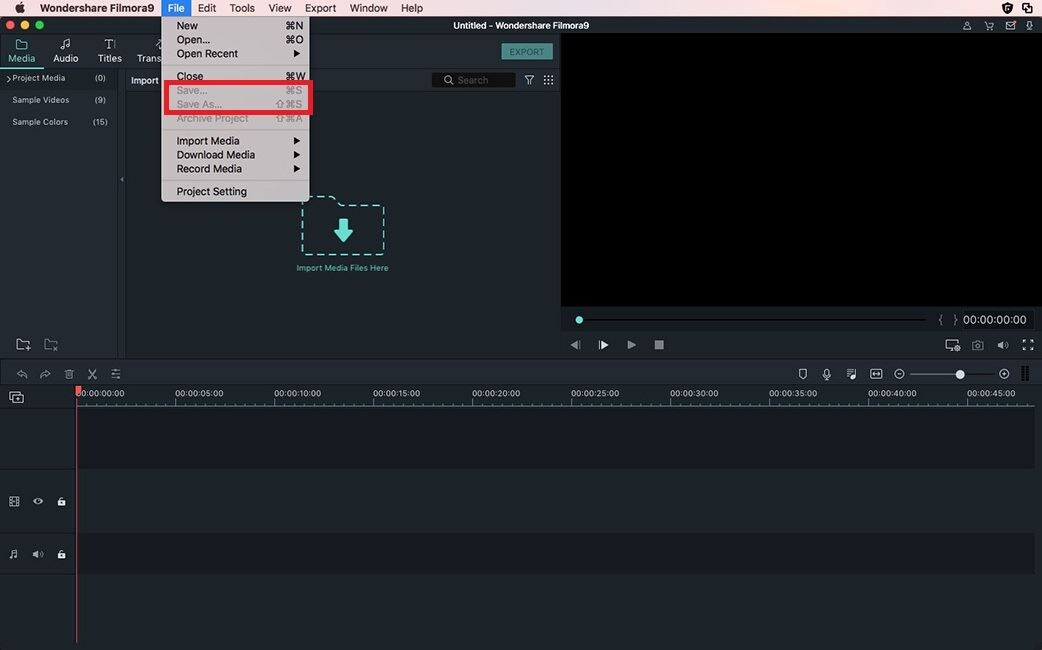
Task: Zoom in the timeline with plus icon
Action: pos(1004,374)
